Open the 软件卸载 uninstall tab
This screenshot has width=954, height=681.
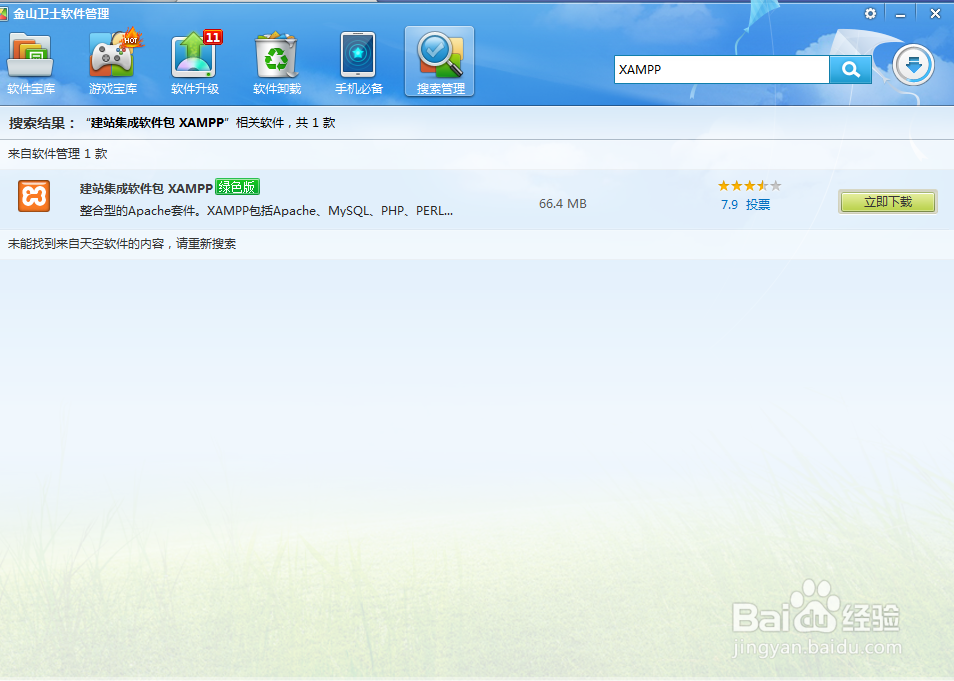pos(277,63)
